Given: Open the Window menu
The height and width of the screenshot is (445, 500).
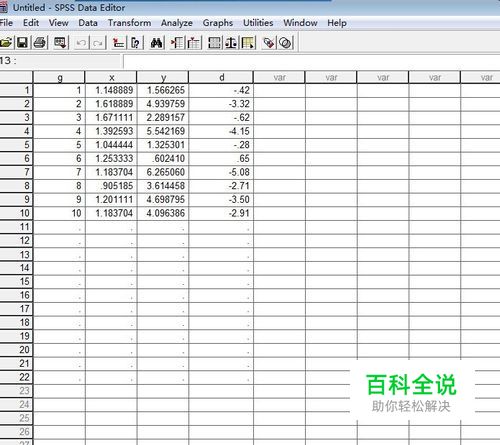Looking at the screenshot, I should pos(300,23).
